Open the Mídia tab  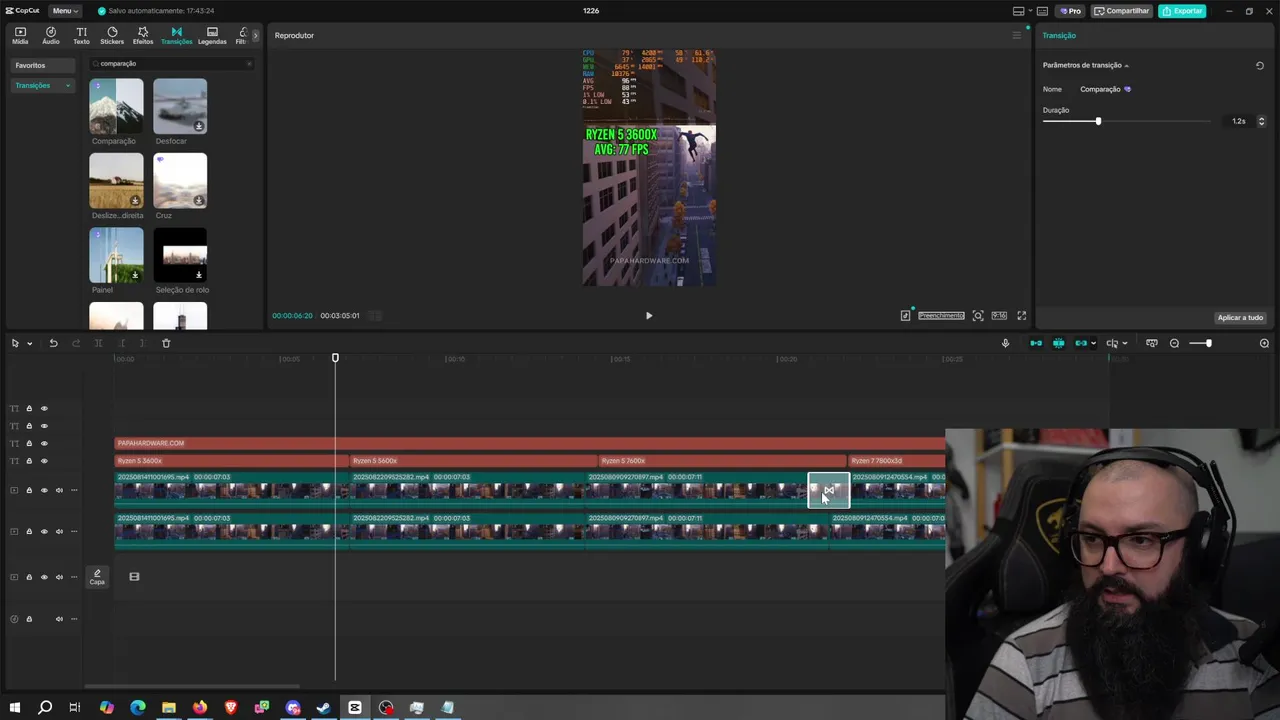pos(20,36)
